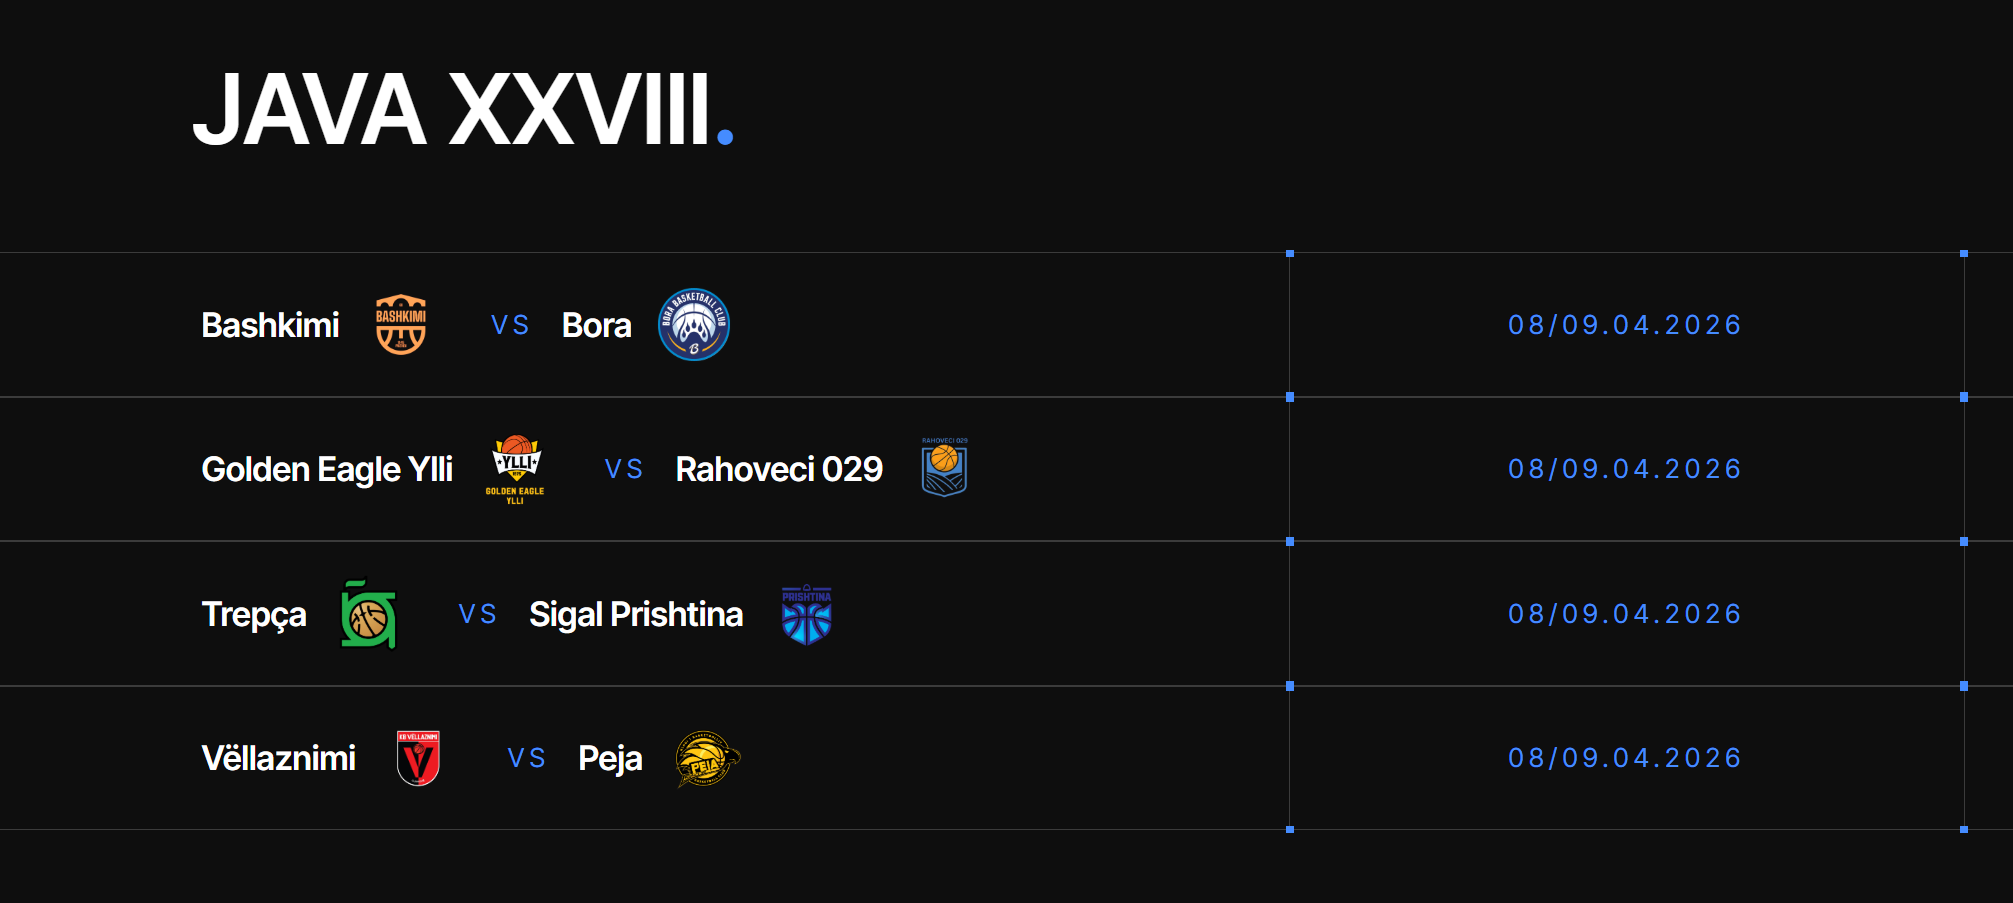Select the green Trepça logo
2013x903 pixels.
[x=369, y=615]
